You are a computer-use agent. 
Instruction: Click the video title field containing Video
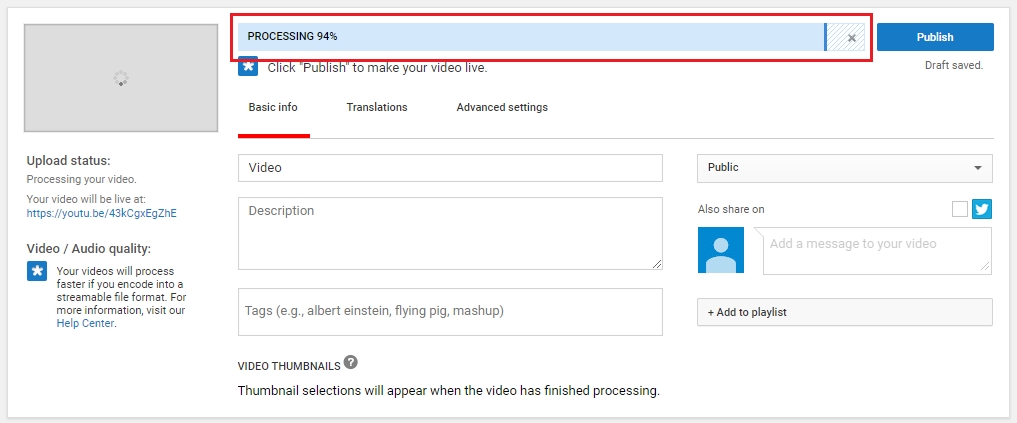pos(450,168)
